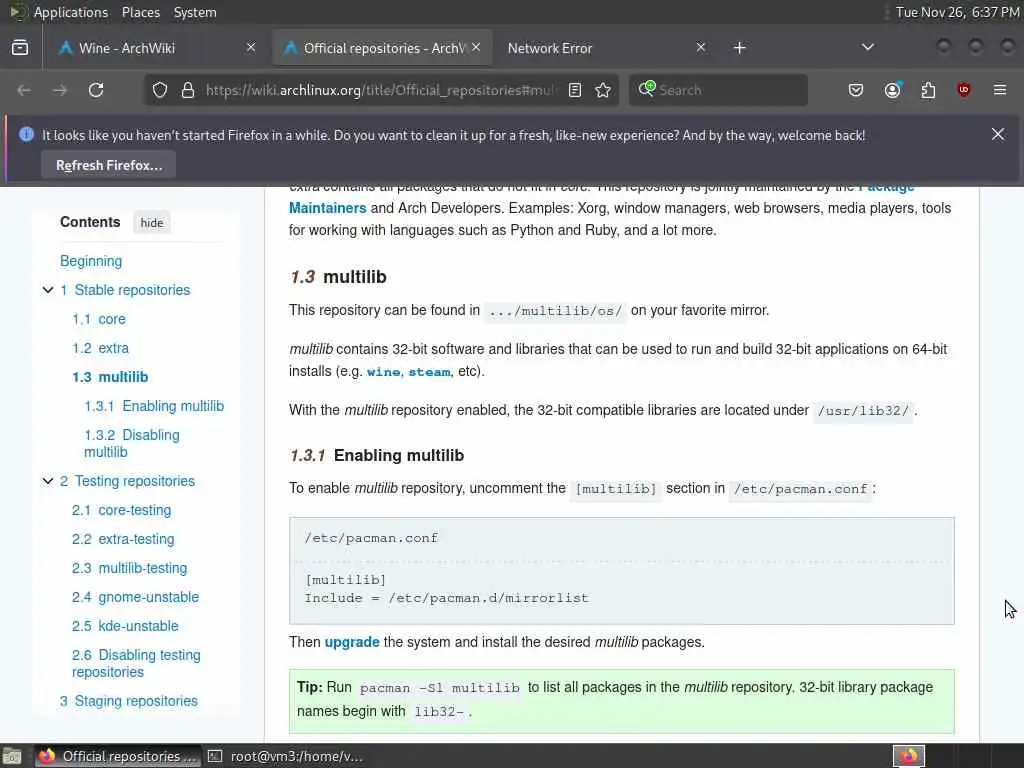Focus the URL address bar

[x=379, y=90]
